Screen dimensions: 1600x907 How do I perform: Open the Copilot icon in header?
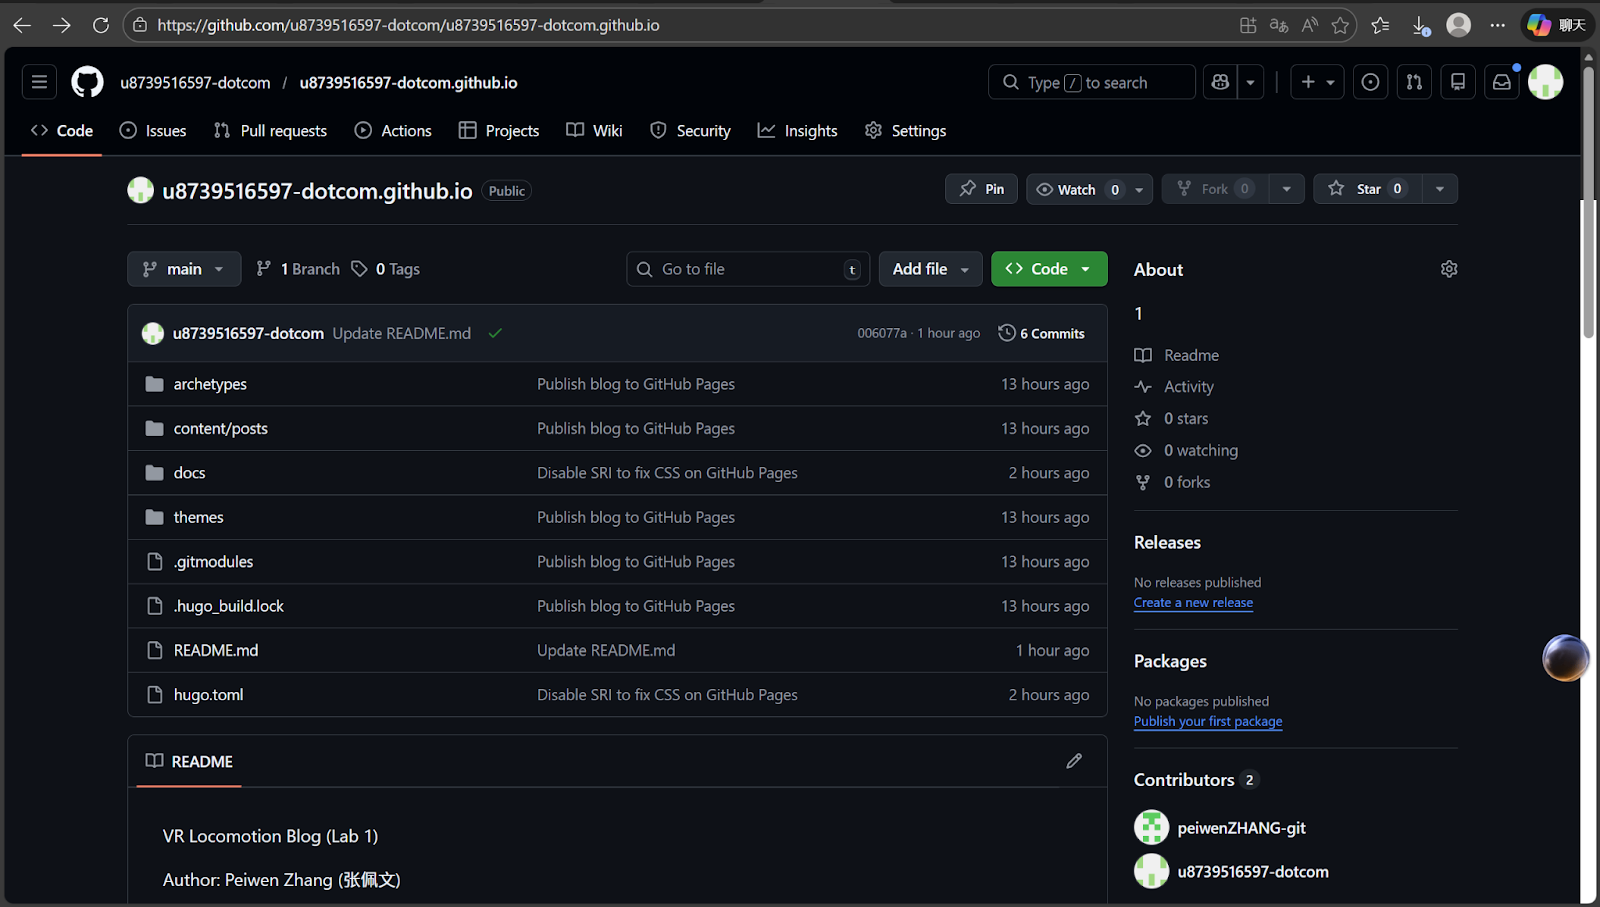pos(1220,82)
